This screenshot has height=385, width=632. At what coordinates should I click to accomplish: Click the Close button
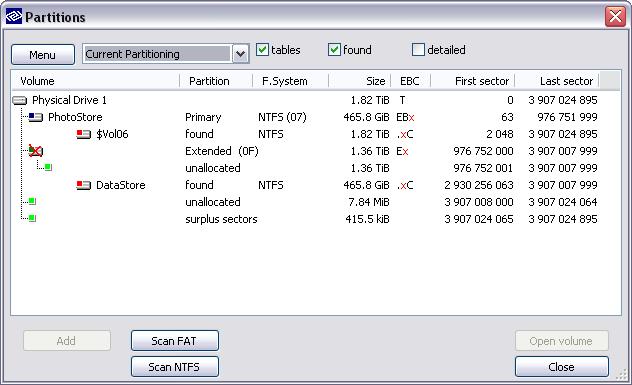click(561, 366)
